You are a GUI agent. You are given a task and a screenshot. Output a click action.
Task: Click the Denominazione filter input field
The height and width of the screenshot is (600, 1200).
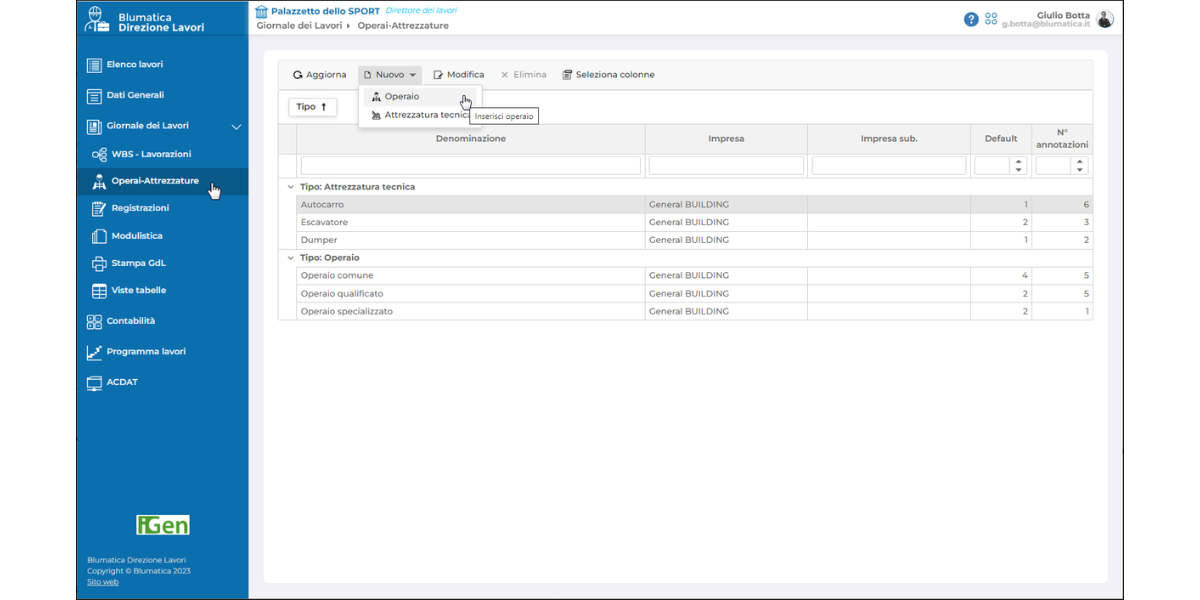pos(470,166)
